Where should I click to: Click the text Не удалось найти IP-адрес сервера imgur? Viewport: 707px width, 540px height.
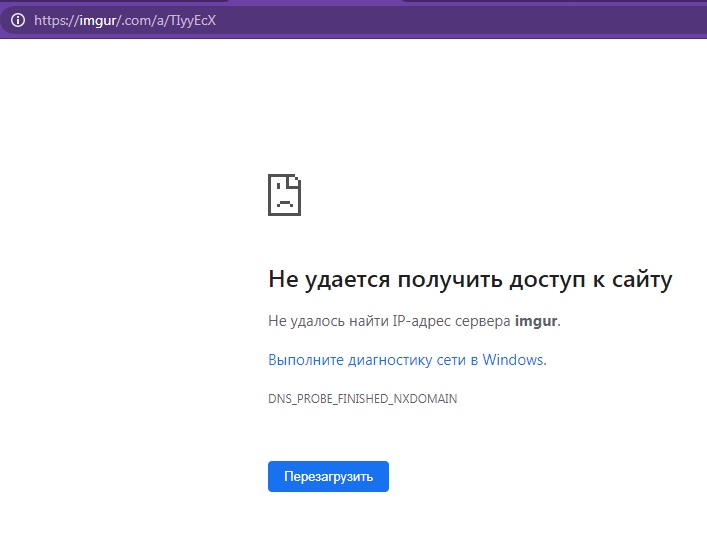(x=414, y=321)
